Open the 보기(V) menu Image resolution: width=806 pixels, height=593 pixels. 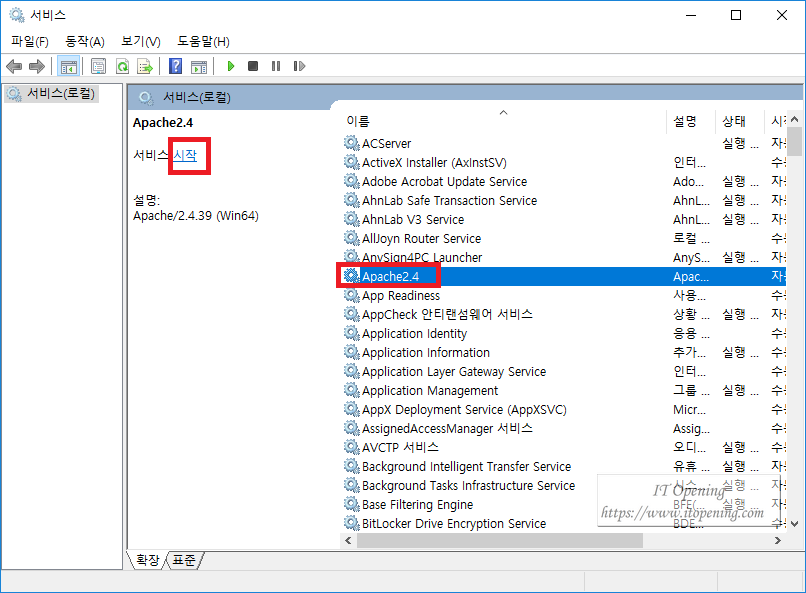click(x=140, y=41)
